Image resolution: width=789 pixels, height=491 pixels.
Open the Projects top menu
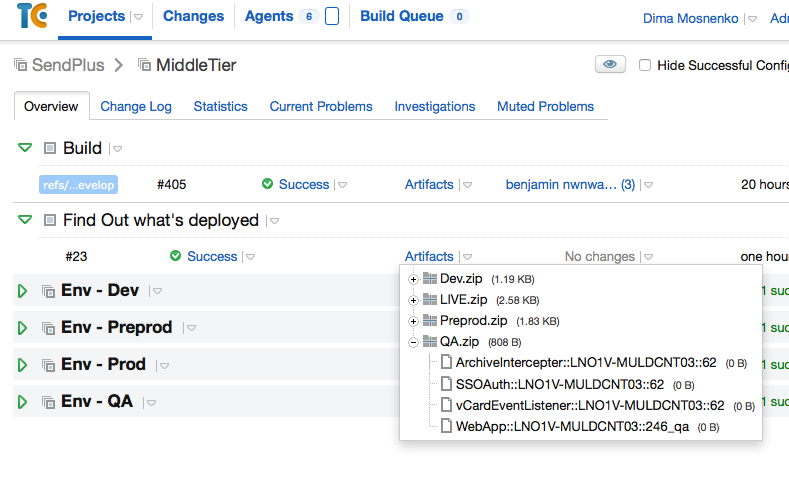tap(96, 16)
